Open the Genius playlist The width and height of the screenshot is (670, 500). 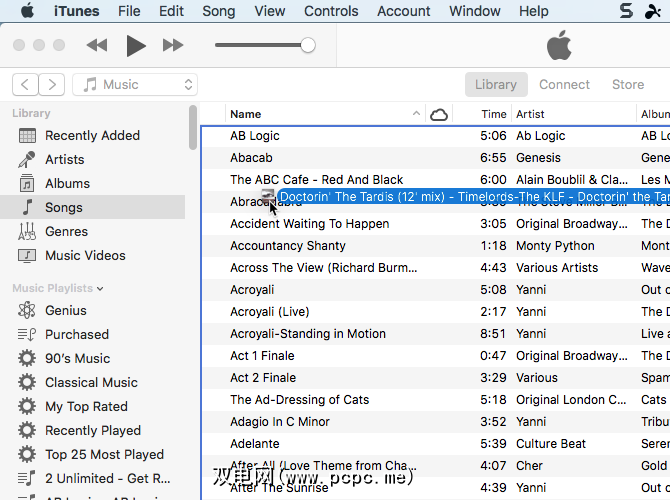pos(65,311)
